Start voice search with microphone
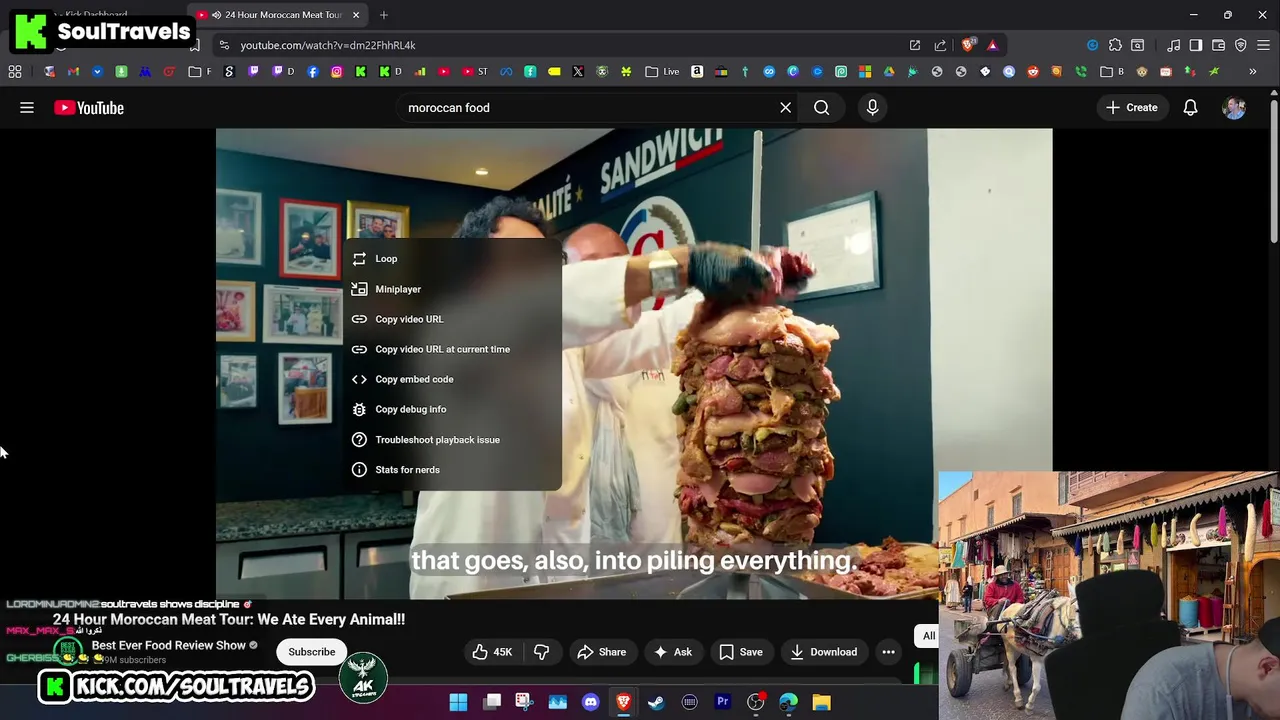1280x720 pixels. click(872, 107)
